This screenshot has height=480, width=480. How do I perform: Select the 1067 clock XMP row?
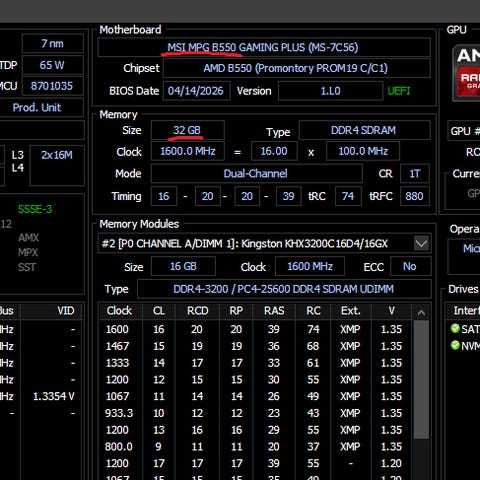[255, 396]
